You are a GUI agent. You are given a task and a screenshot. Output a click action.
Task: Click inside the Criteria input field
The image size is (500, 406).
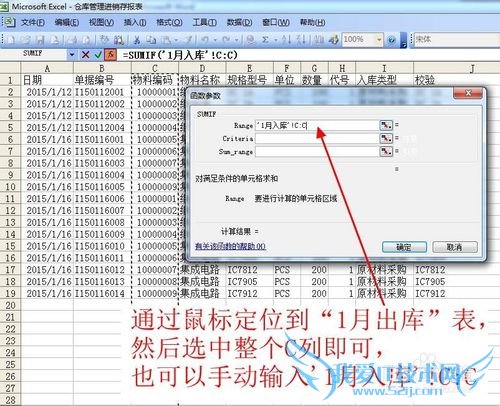pos(317,138)
